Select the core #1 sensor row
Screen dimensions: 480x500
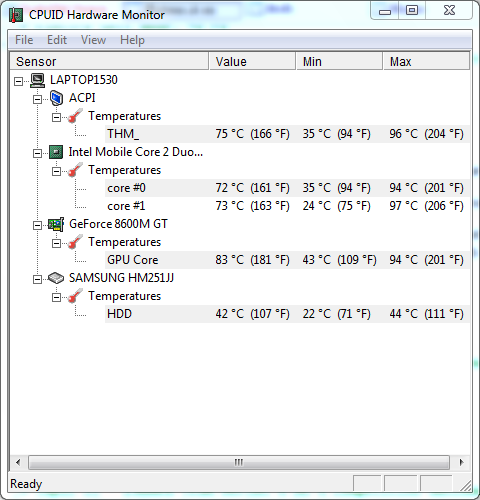(287, 206)
